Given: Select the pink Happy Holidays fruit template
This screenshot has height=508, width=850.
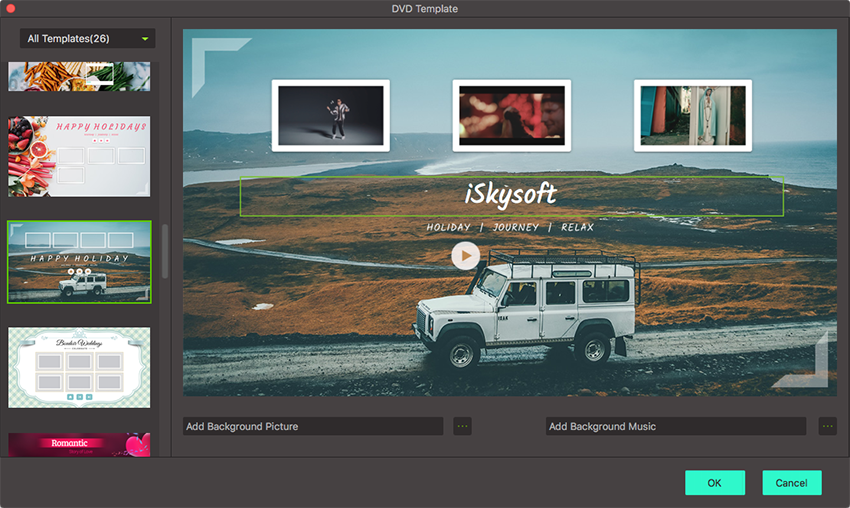Looking at the screenshot, I should tap(79, 156).
